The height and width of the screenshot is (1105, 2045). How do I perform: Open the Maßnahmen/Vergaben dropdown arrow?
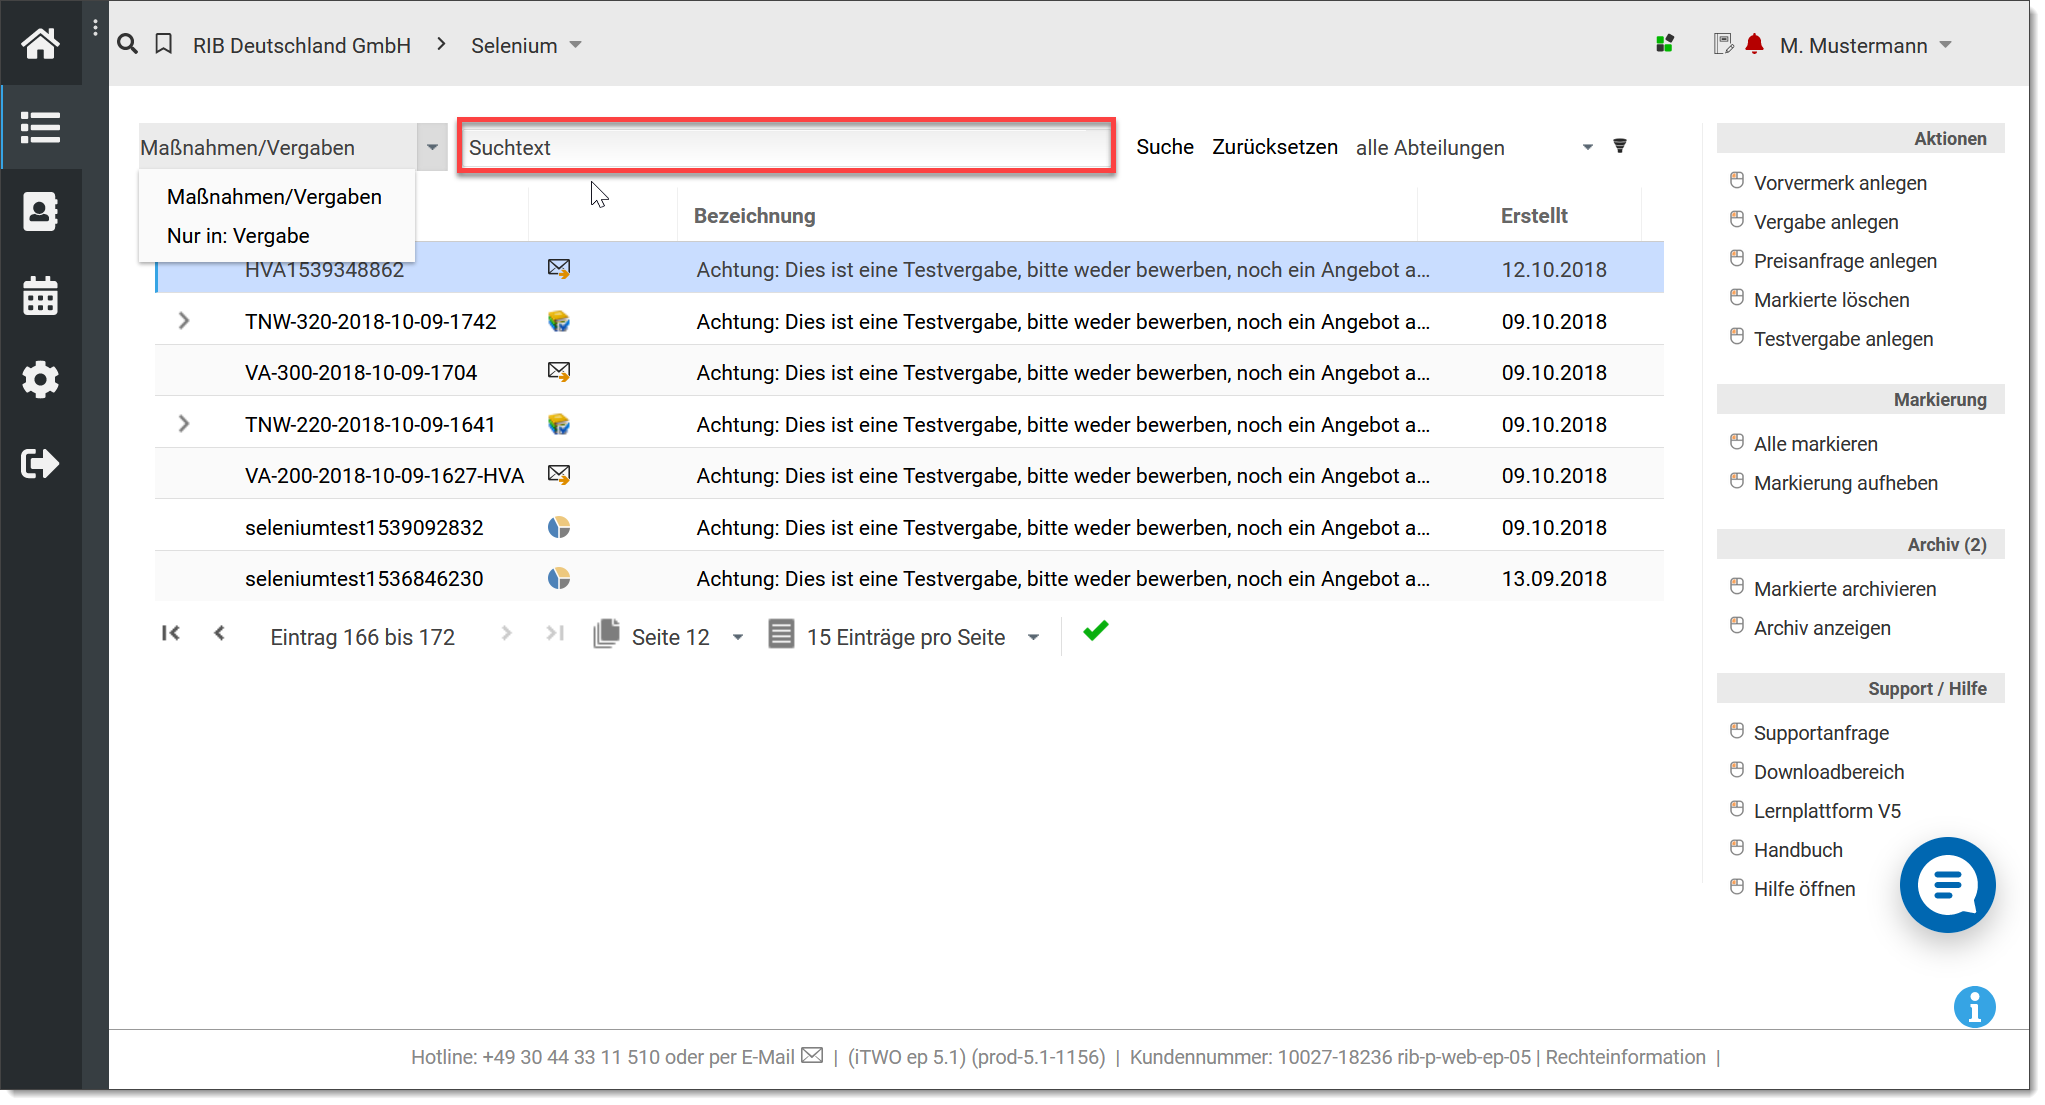click(x=432, y=147)
